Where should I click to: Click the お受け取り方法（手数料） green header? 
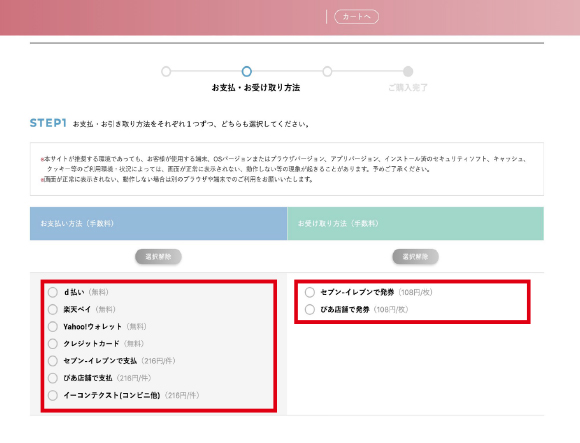[x=415, y=223]
